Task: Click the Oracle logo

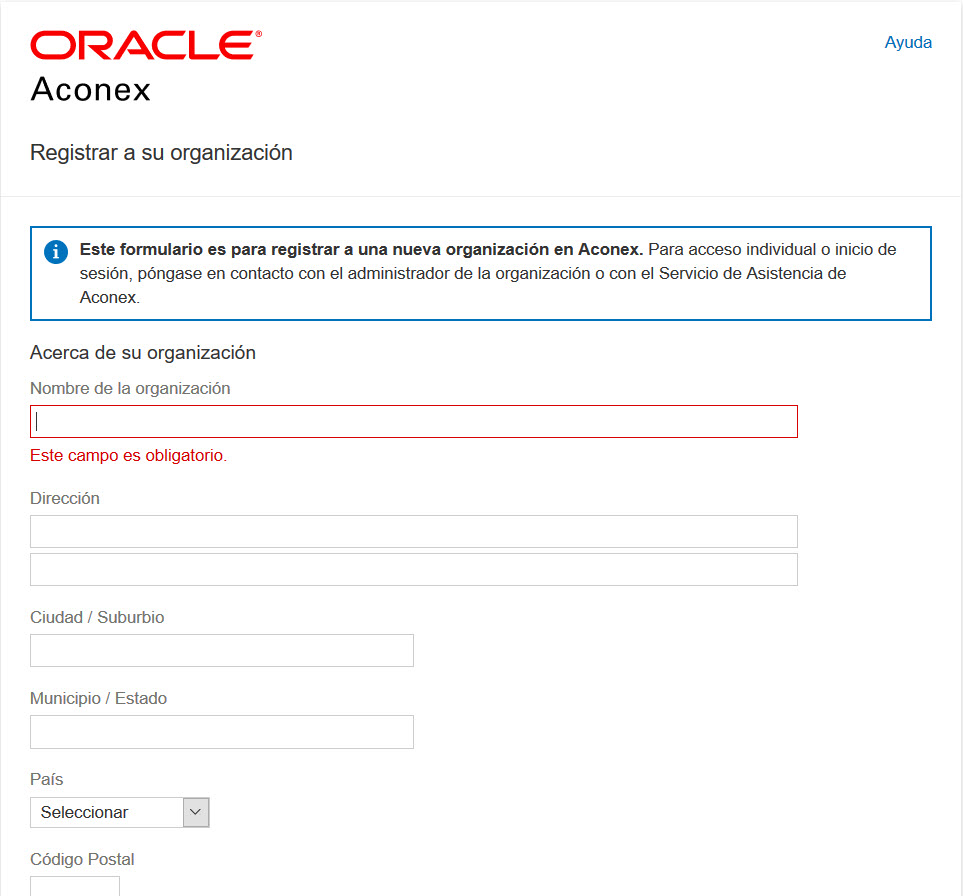Action: [146, 45]
